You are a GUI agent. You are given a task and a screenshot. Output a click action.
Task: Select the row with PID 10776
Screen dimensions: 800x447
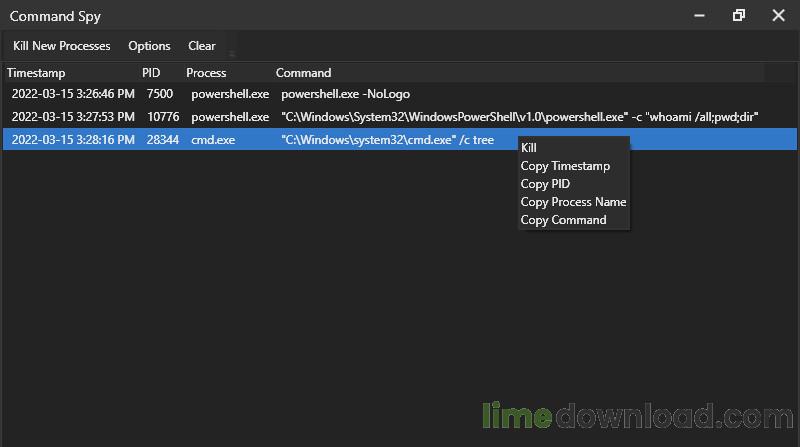pos(400,117)
